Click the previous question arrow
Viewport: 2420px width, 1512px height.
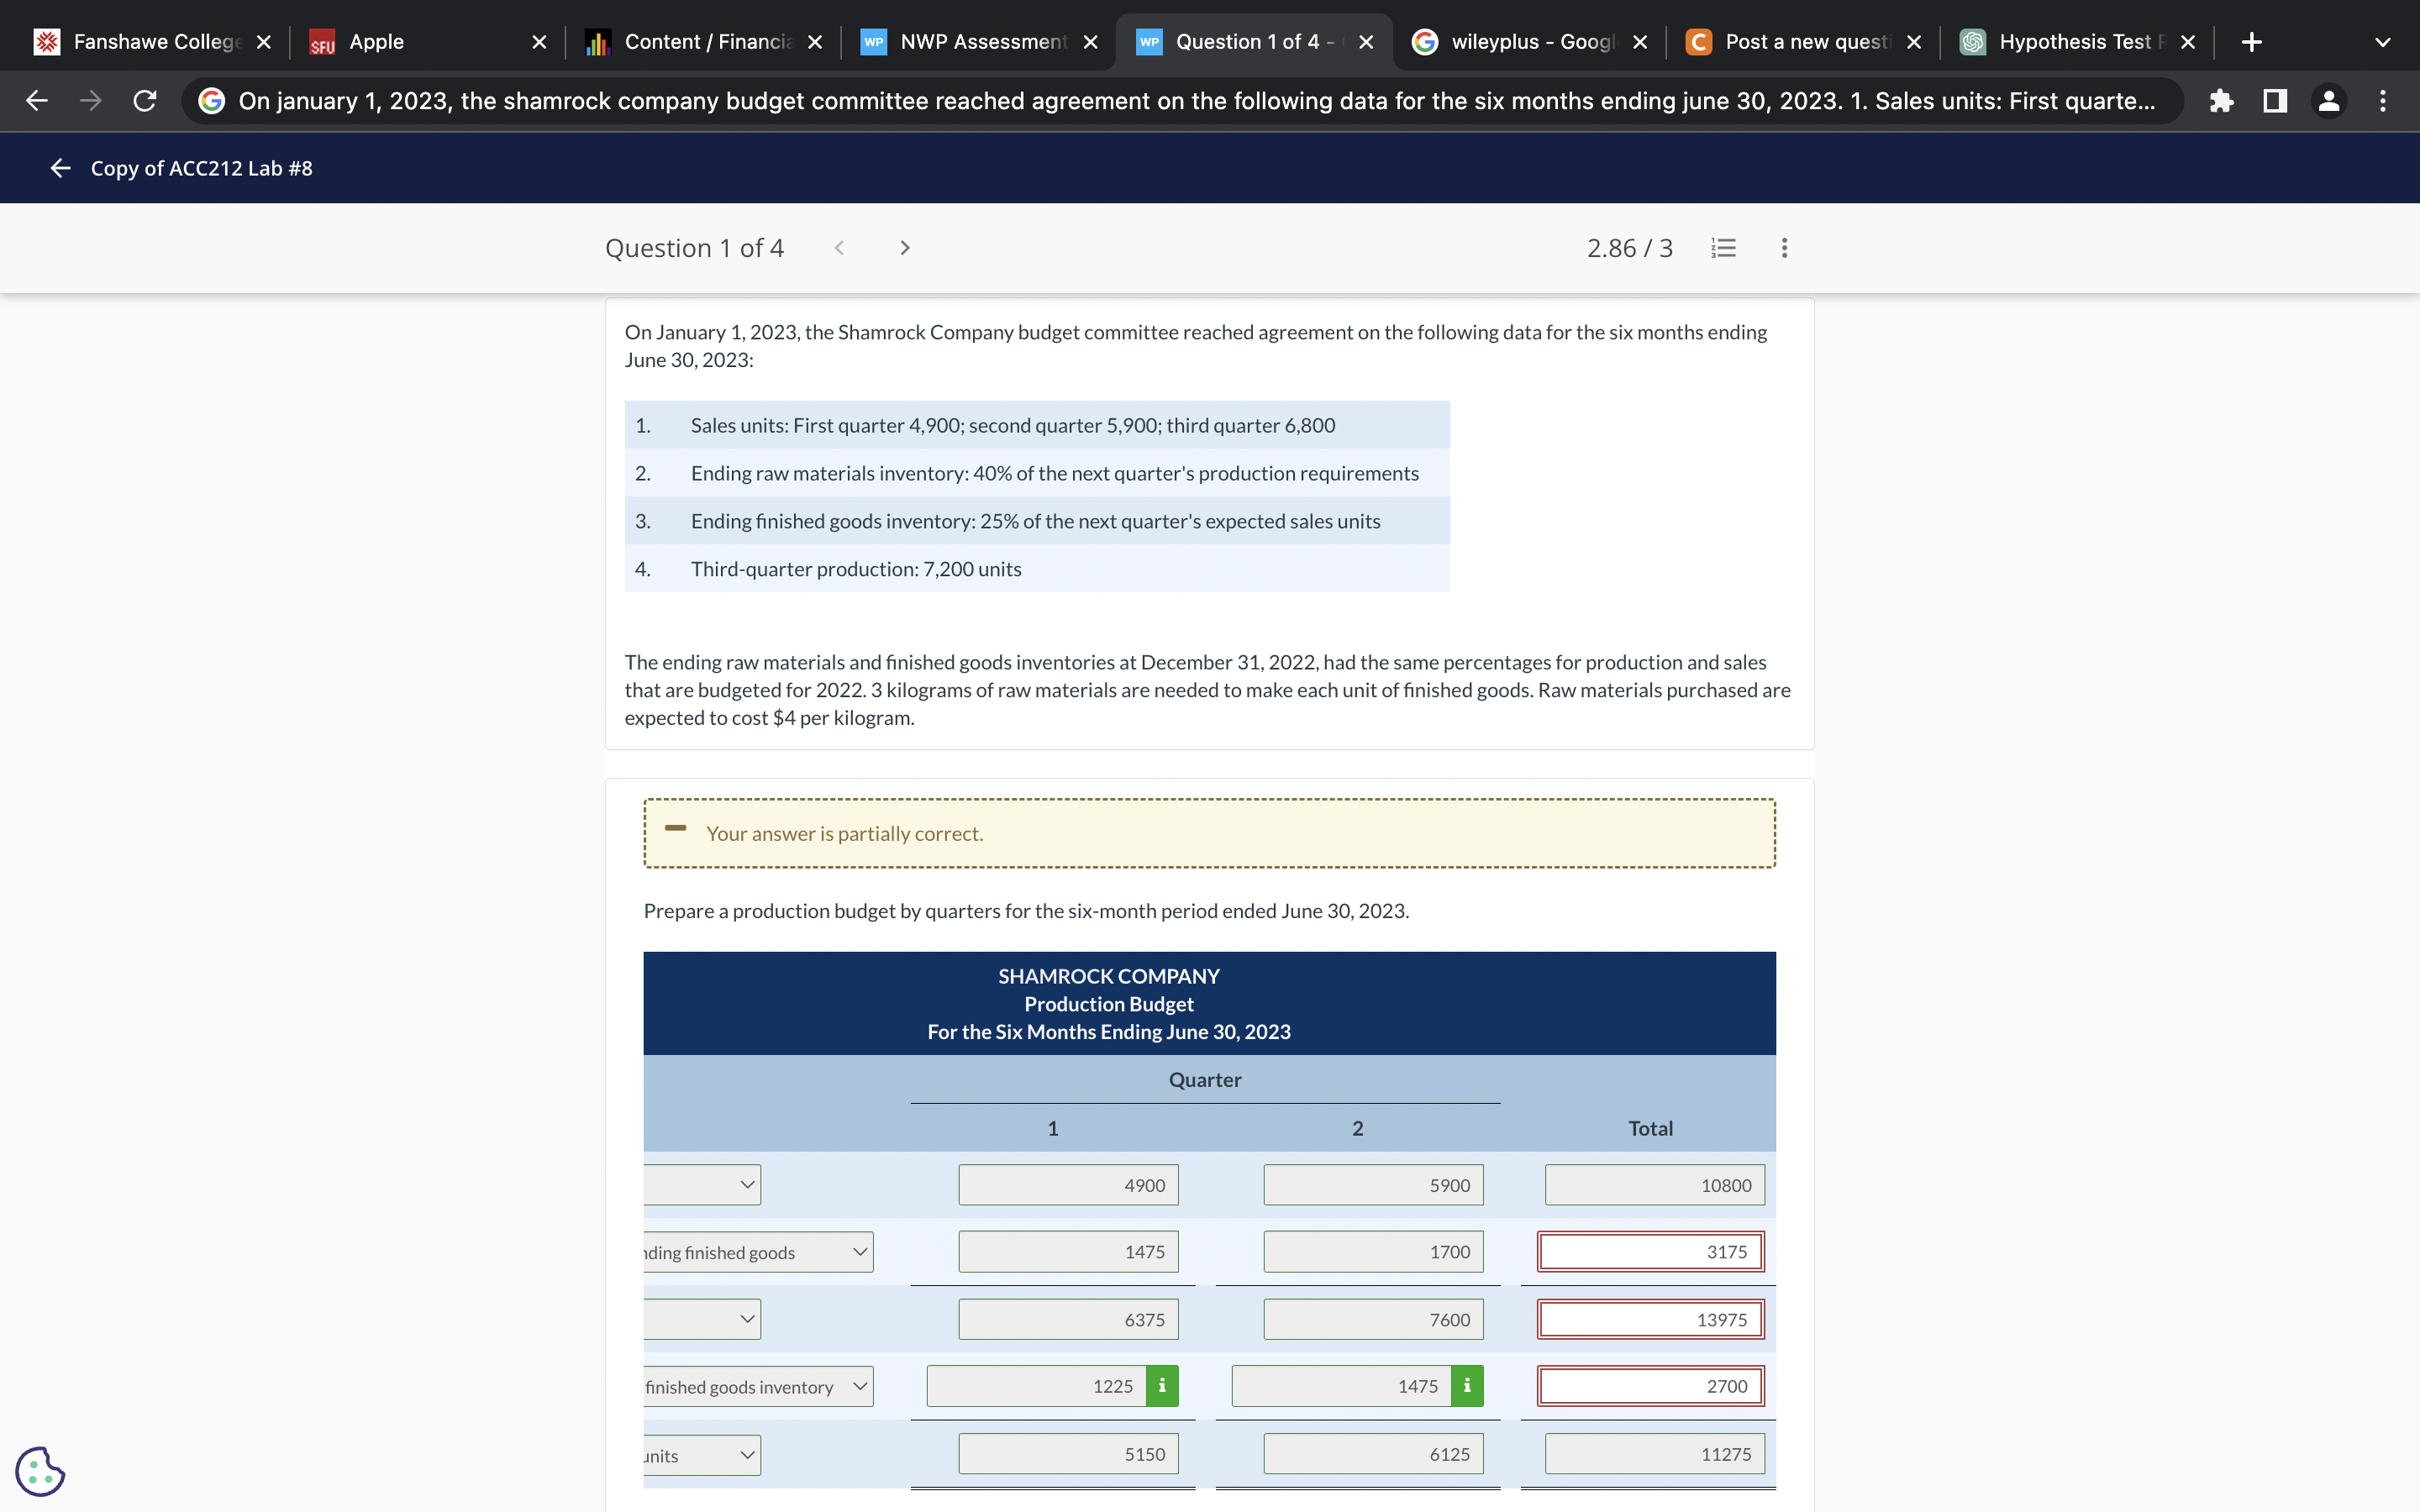point(838,245)
